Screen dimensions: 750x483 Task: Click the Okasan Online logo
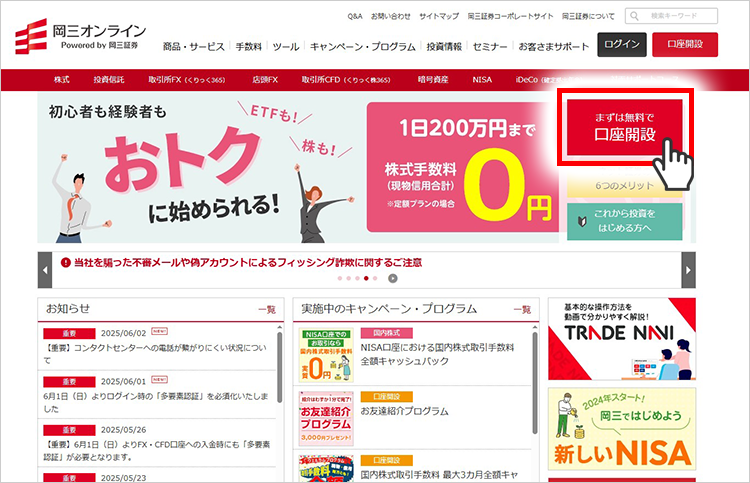pyautogui.click(x=80, y=36)
